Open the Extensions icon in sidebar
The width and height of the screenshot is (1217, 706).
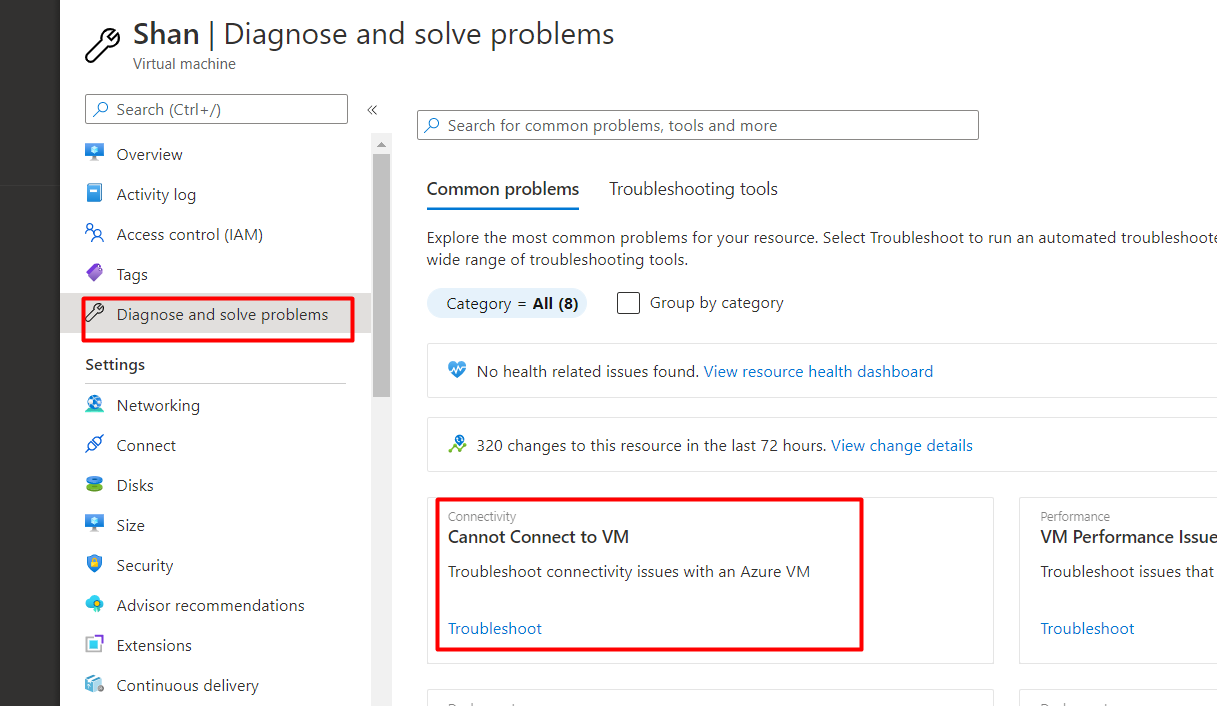pyautogui.click(x=95, y=645)
